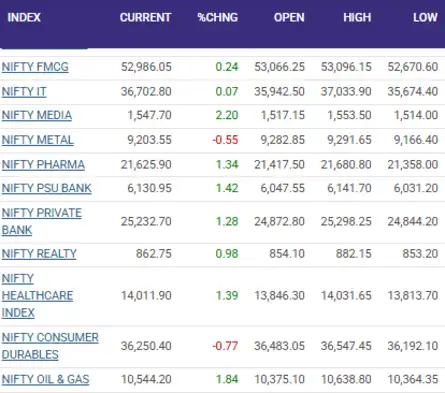Select the 0.98 change for NIFTY REALTY
The width and height of the screenshot is (445, 393).
[227, 254]
